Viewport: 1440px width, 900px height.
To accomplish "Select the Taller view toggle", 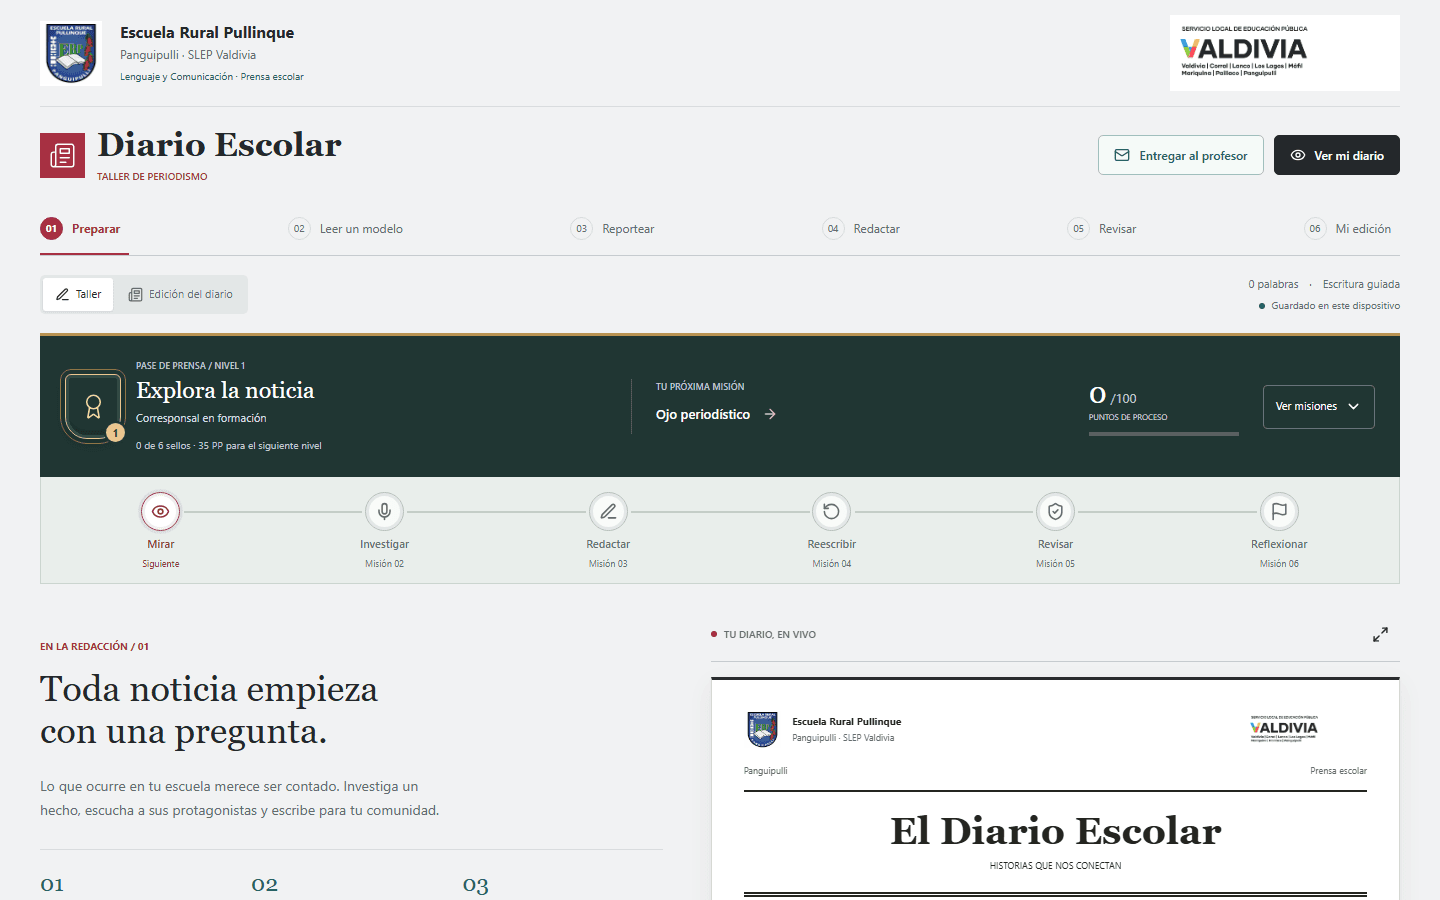I will click(x=78, y=294).
